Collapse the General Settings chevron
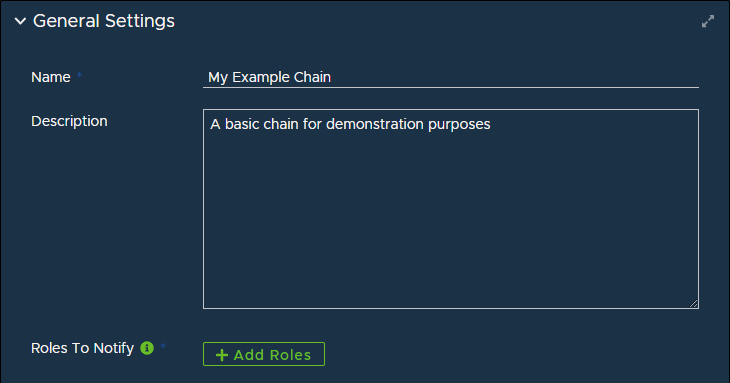 click(x=20, y=21)
